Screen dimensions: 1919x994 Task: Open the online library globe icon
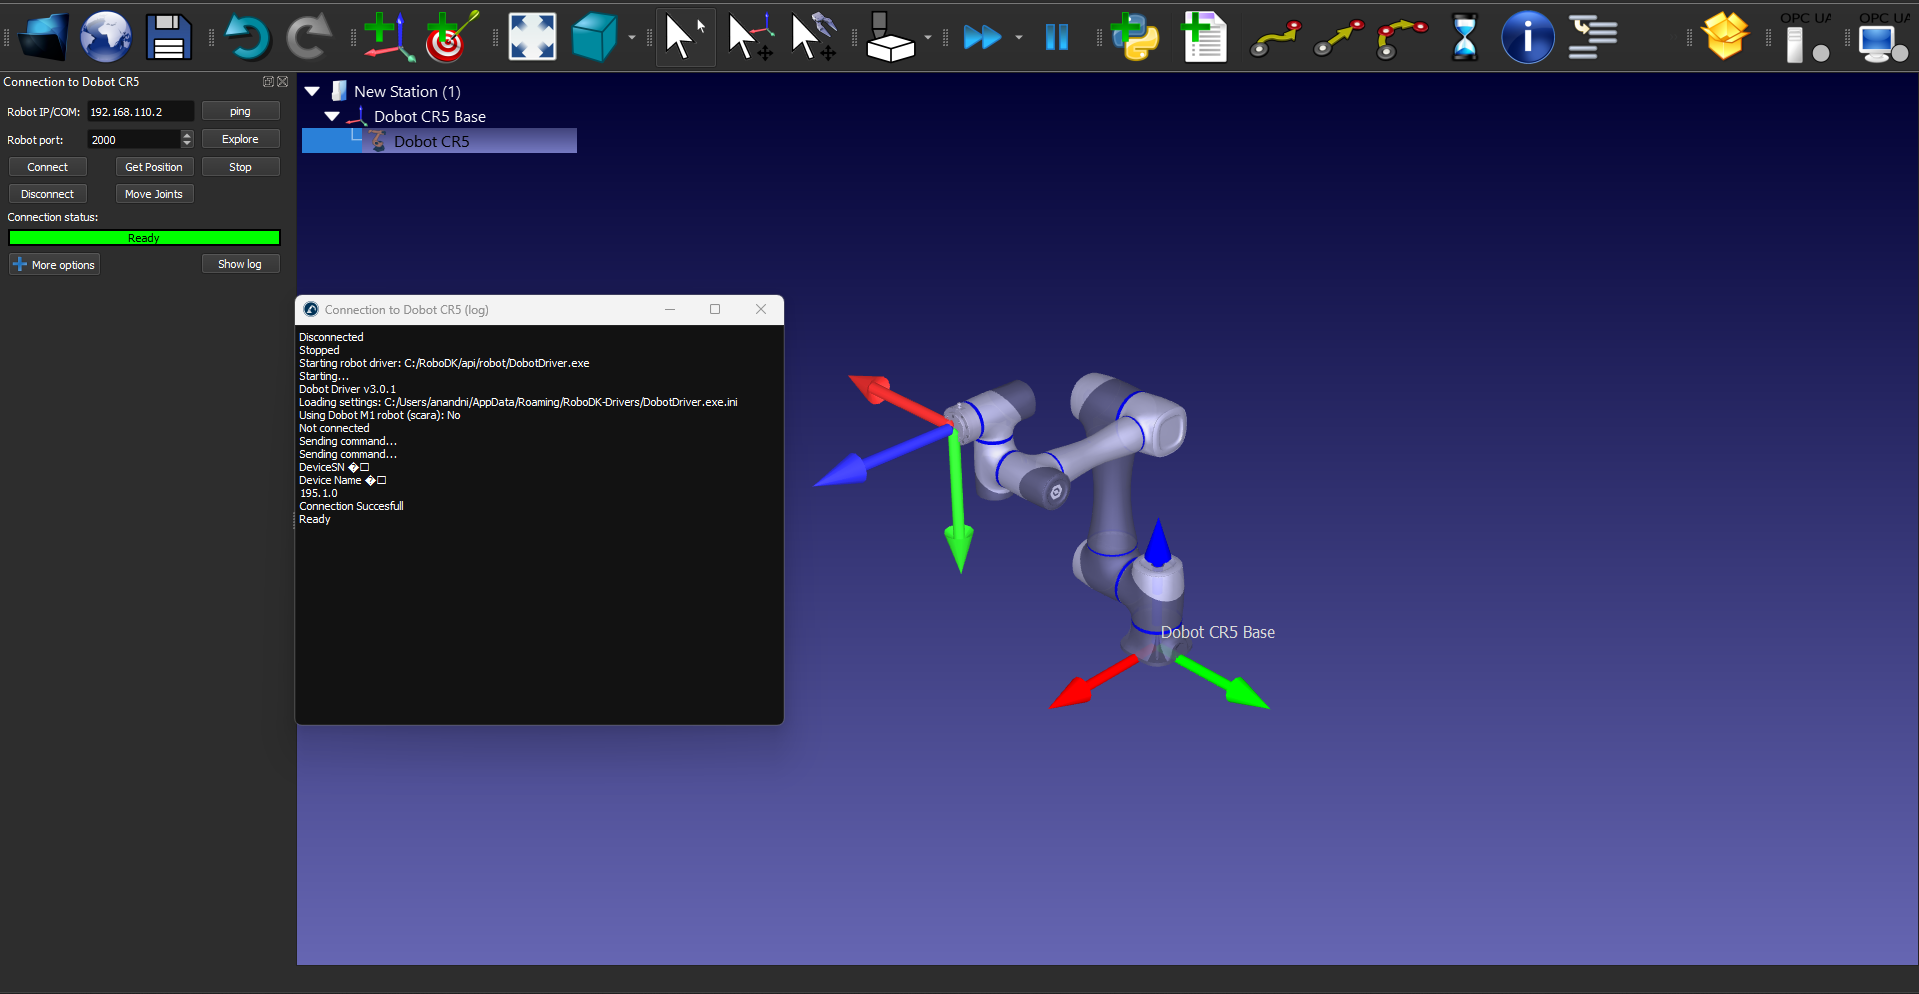[106, 37]
